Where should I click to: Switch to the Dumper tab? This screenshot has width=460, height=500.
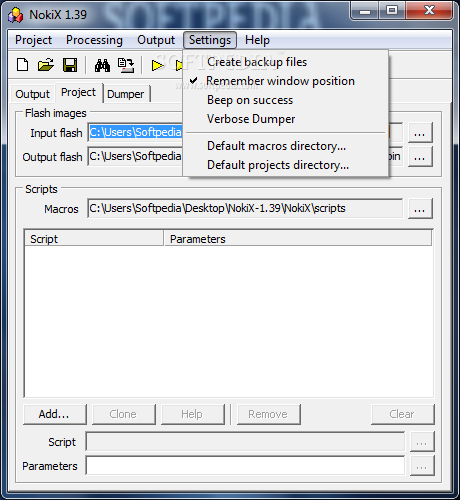126,94
